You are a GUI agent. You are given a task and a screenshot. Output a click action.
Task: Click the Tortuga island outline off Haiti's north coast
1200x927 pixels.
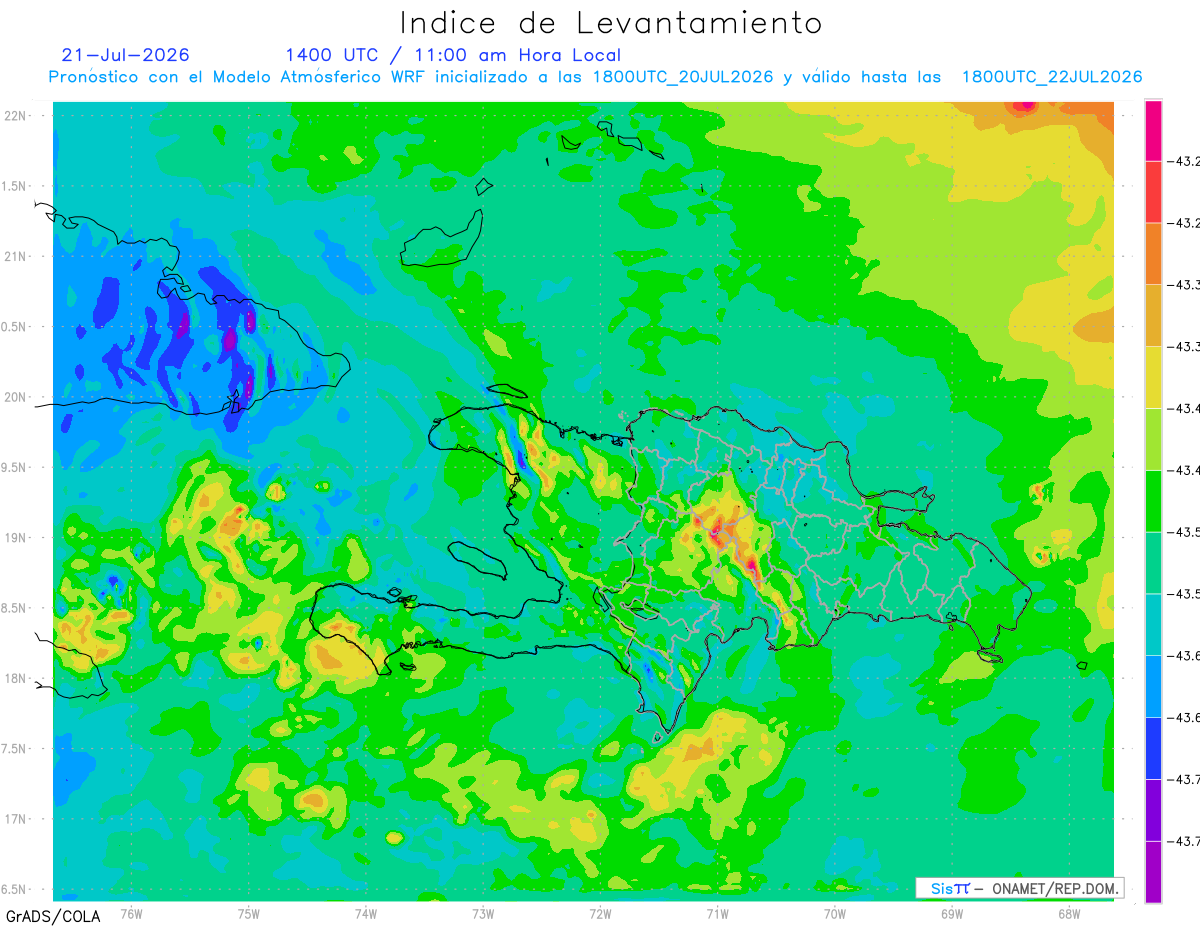point(507,391)
